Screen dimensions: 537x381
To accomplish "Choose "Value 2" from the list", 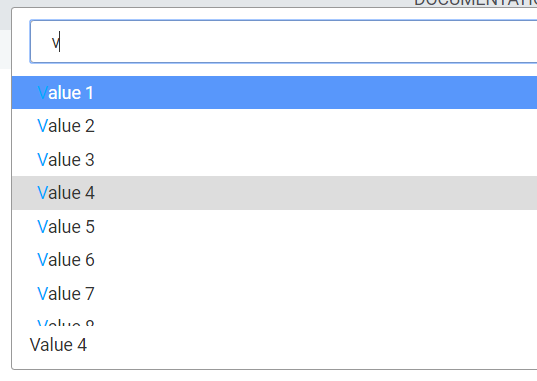I will pos(274,126).
